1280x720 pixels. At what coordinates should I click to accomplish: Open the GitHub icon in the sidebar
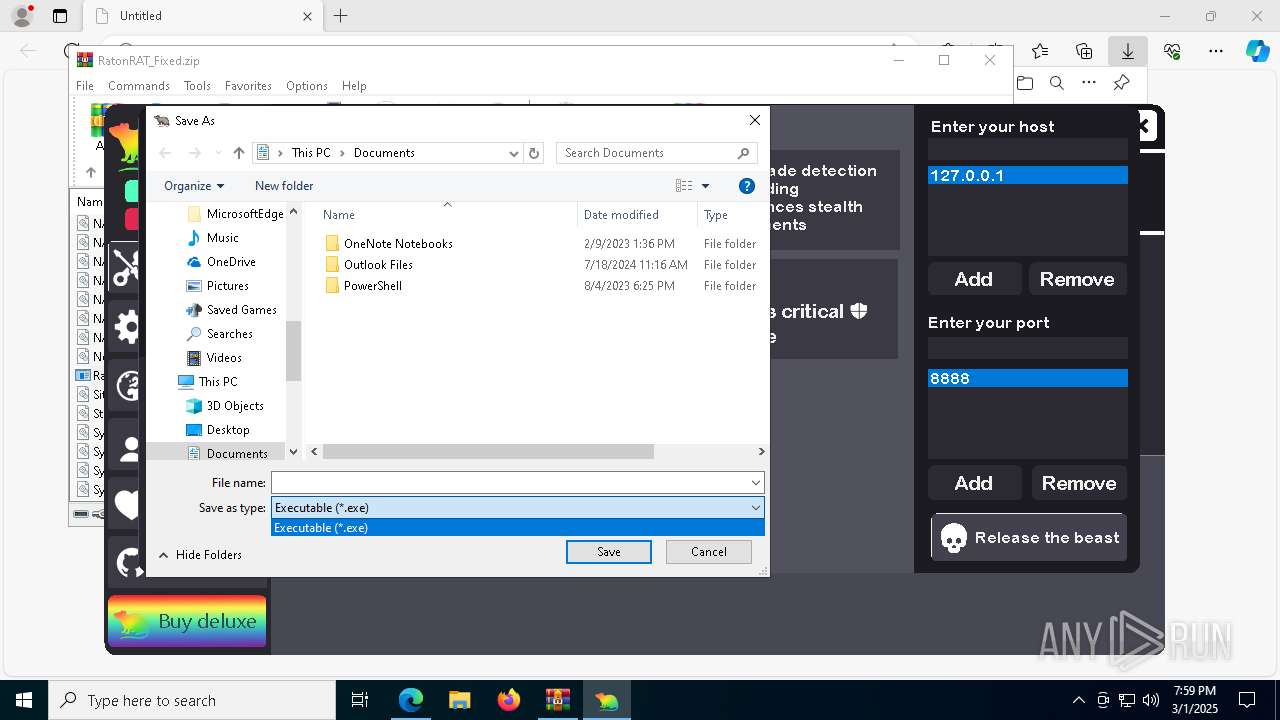click(129, 563)
